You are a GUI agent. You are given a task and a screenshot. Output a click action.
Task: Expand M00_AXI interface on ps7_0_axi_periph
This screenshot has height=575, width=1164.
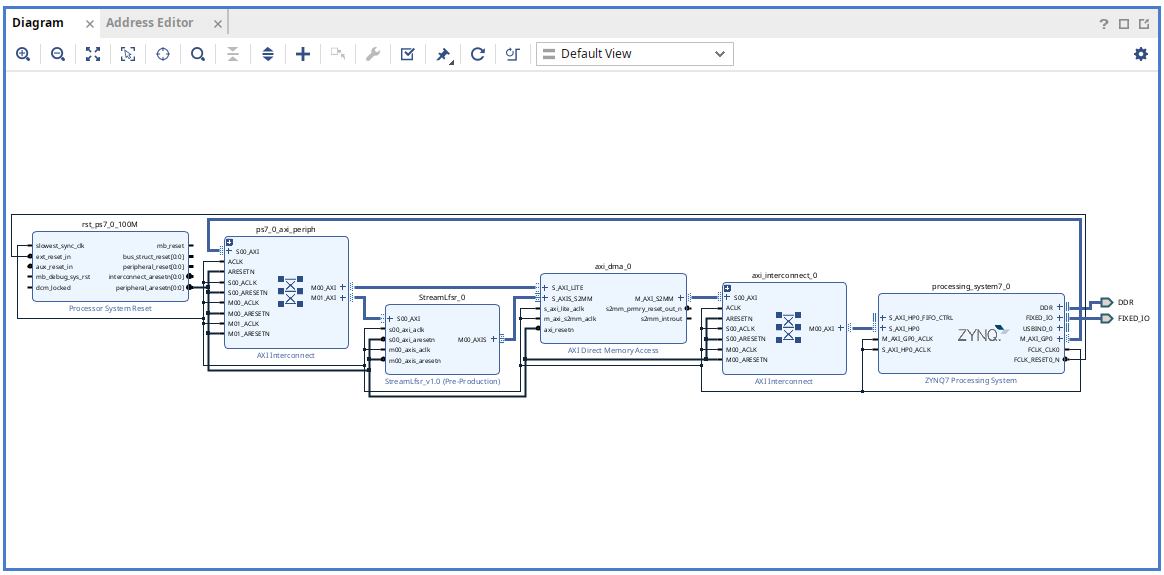(x=342, y=287)
